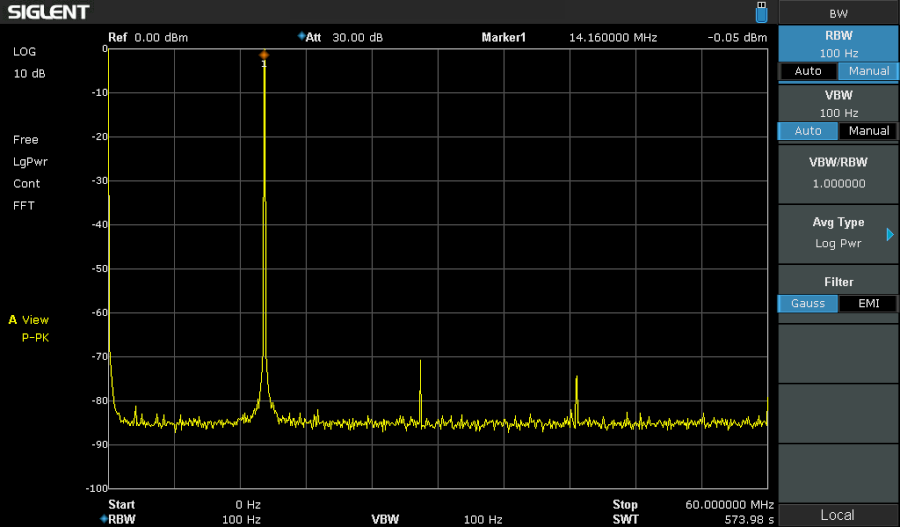Click the 10 dB per division label

29,73
